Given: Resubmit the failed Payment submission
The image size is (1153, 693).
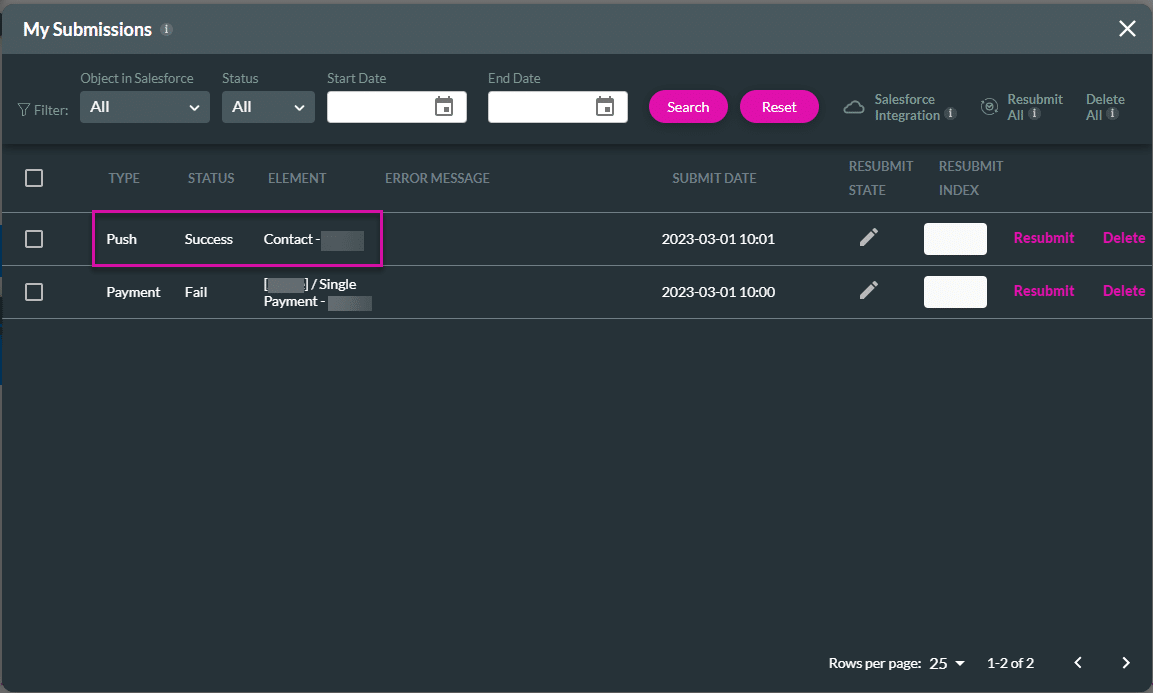Looking at the screenshot, I should click(x=1043, y=291).
